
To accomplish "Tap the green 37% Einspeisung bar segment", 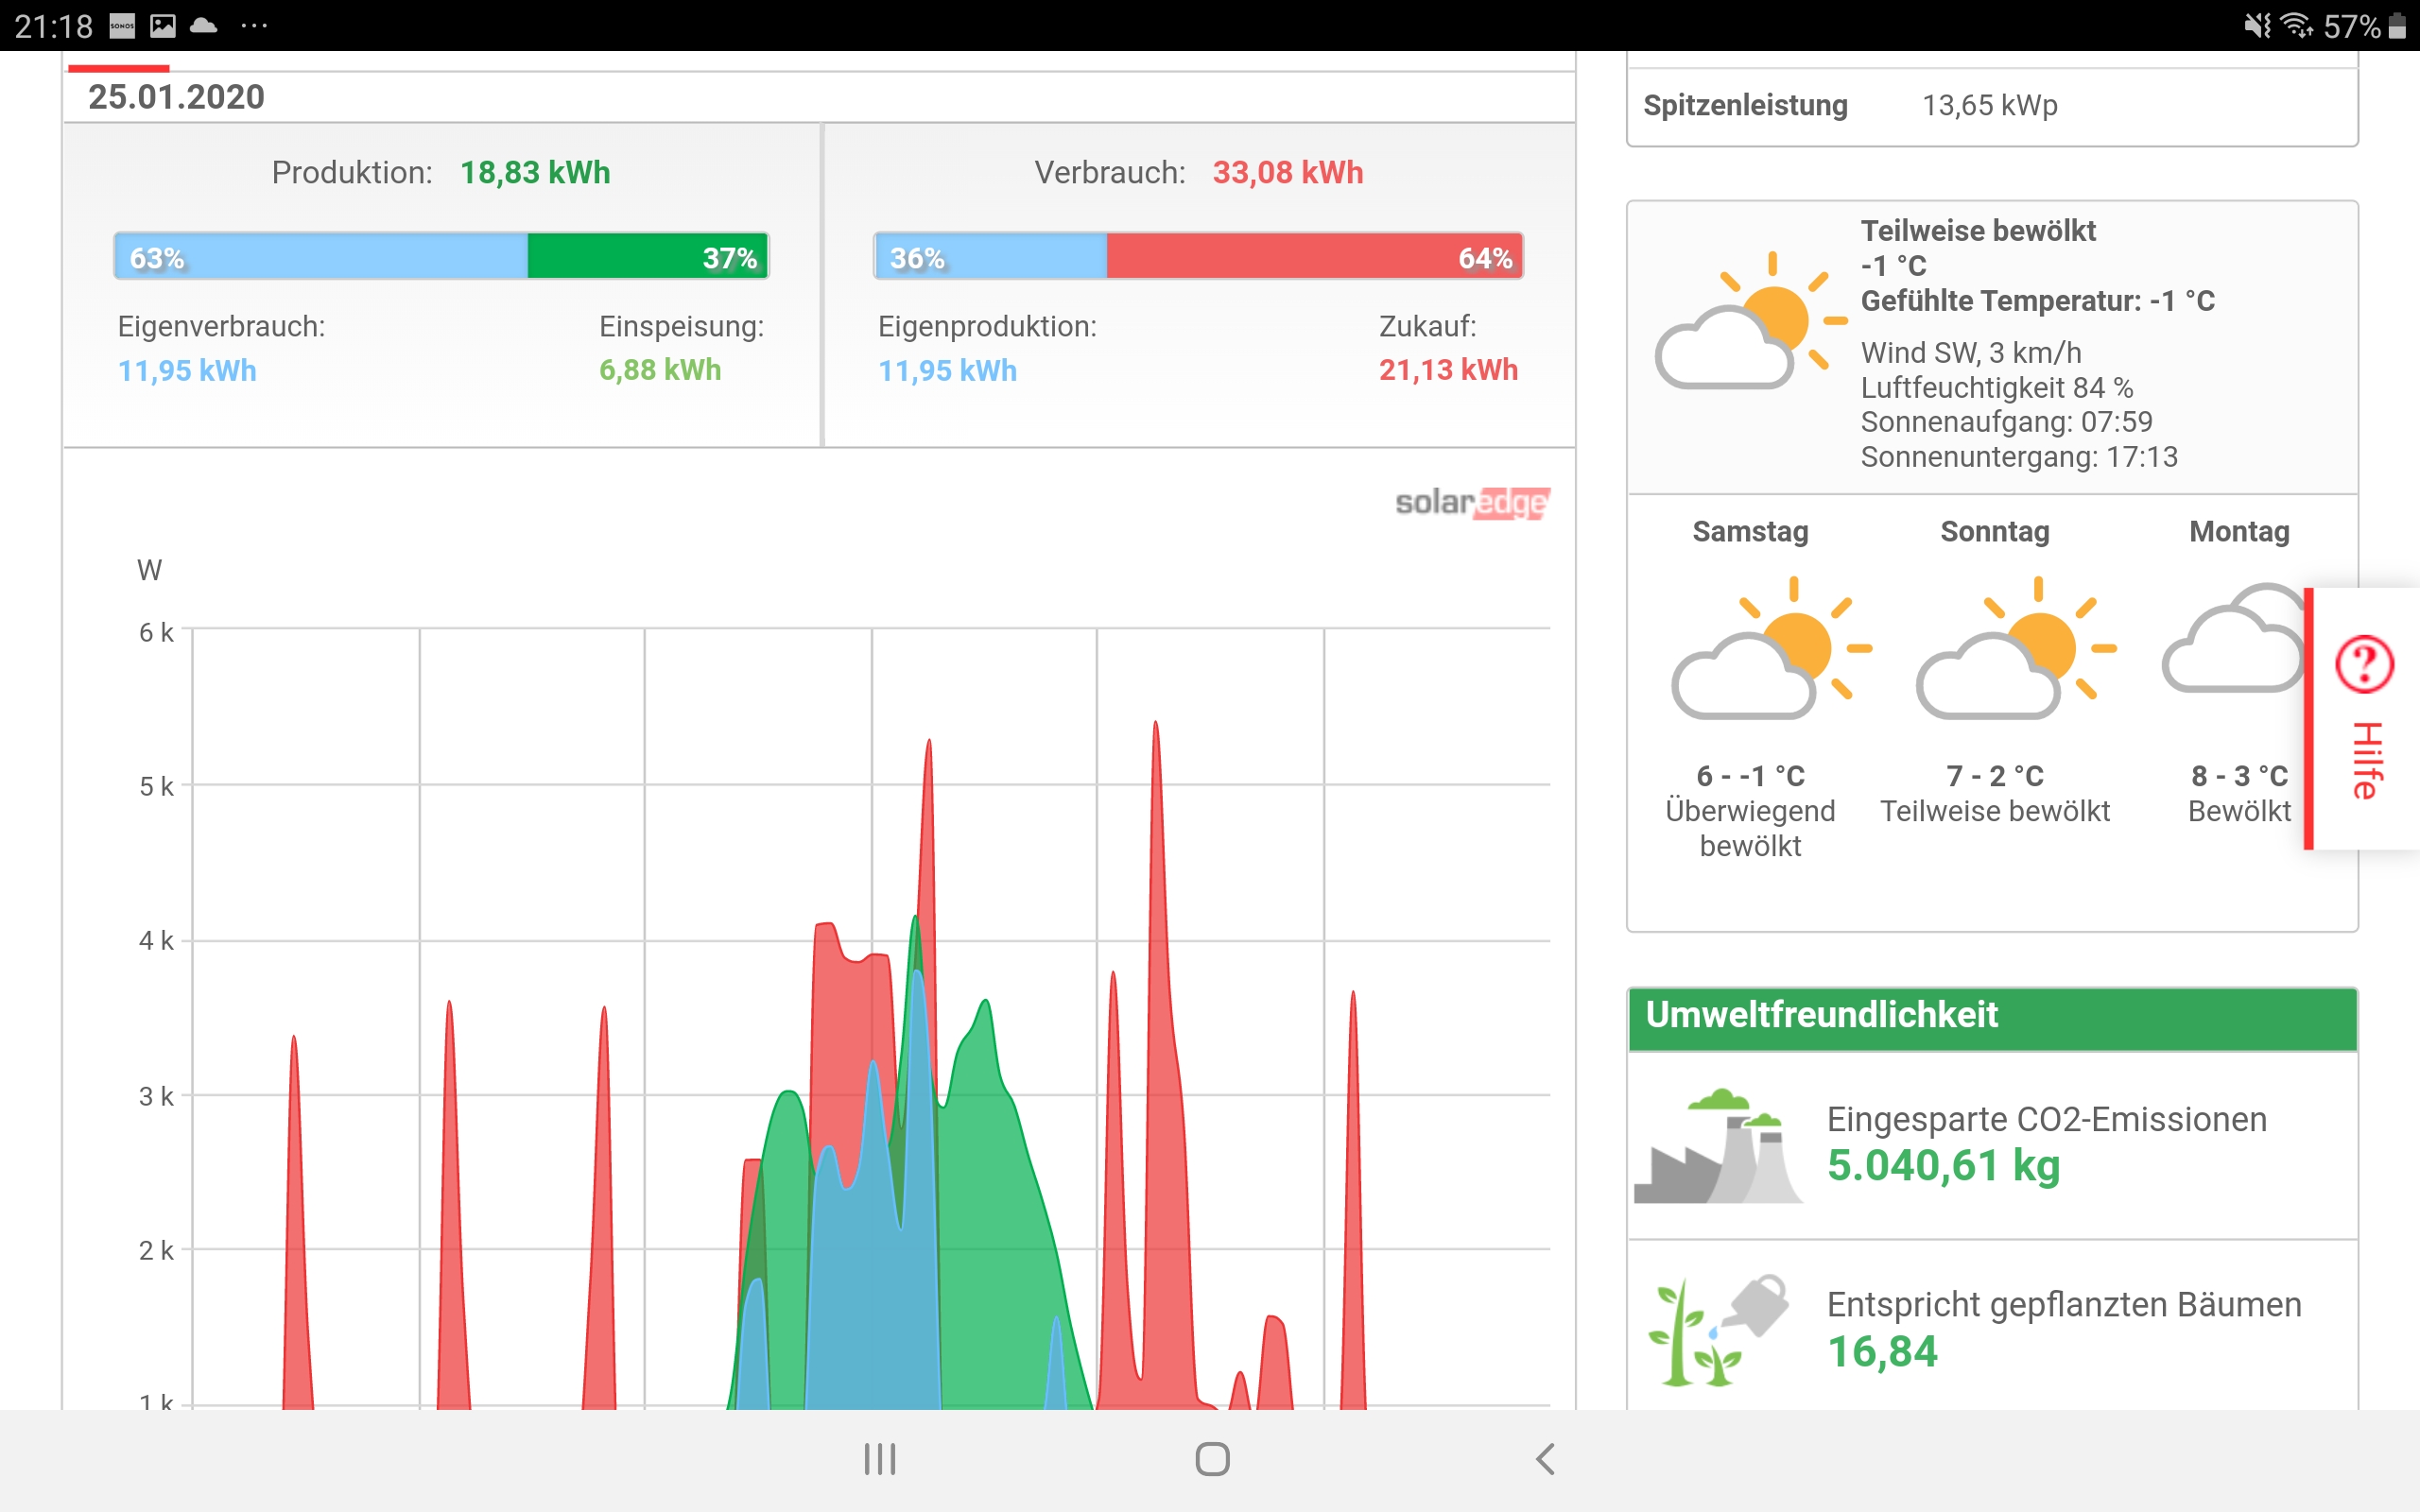I will pos(646,257).
